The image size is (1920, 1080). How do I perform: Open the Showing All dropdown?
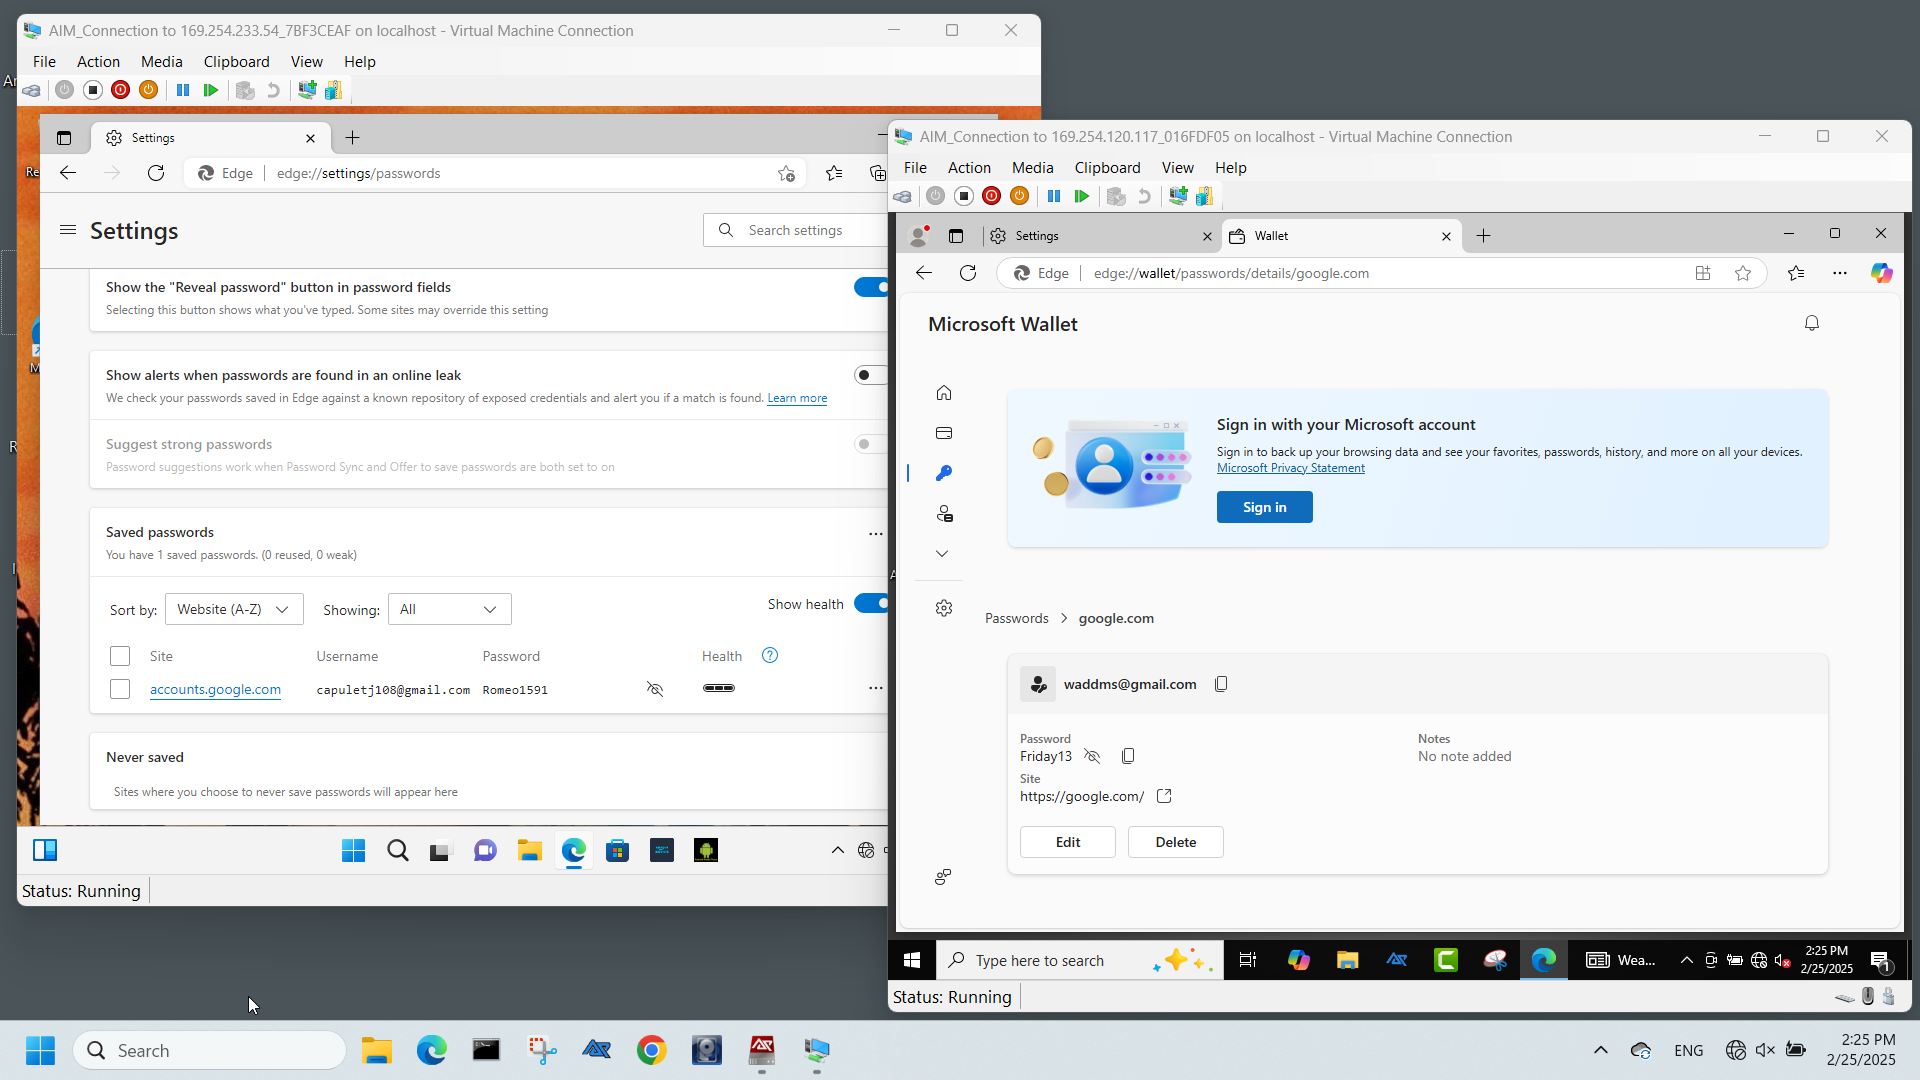point(449,609)
